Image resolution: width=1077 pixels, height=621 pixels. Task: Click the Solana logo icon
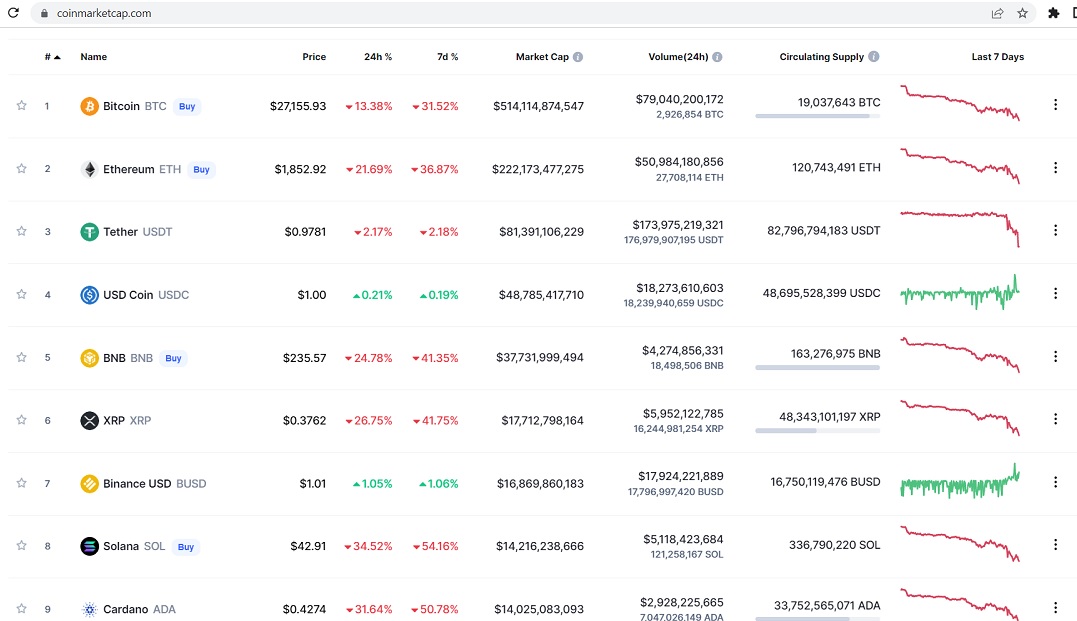point(89,546)
